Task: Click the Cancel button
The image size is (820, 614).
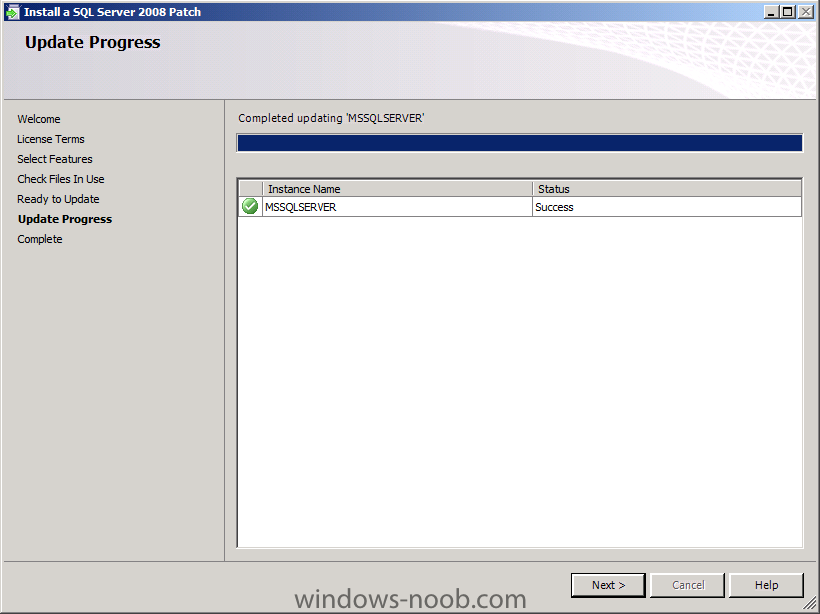Action: tap(688, 585)
